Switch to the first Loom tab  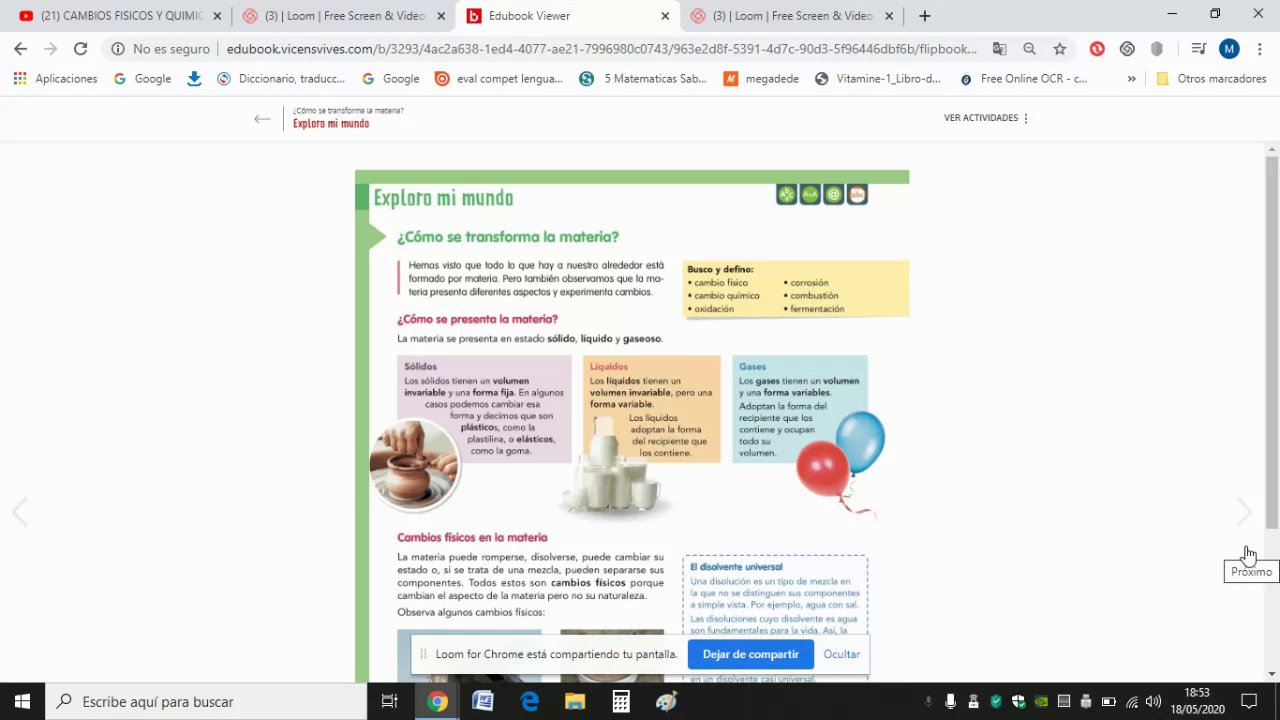[344, 16]
